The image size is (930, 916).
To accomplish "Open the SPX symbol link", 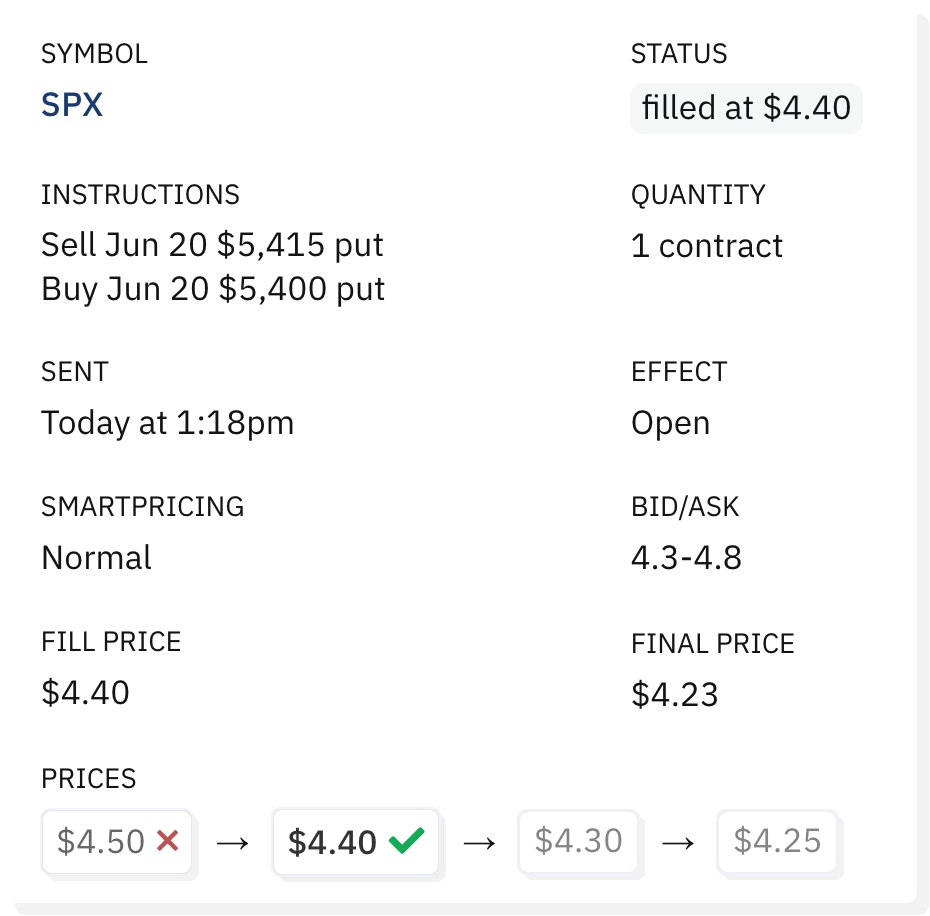I will [x=72, y=105].
